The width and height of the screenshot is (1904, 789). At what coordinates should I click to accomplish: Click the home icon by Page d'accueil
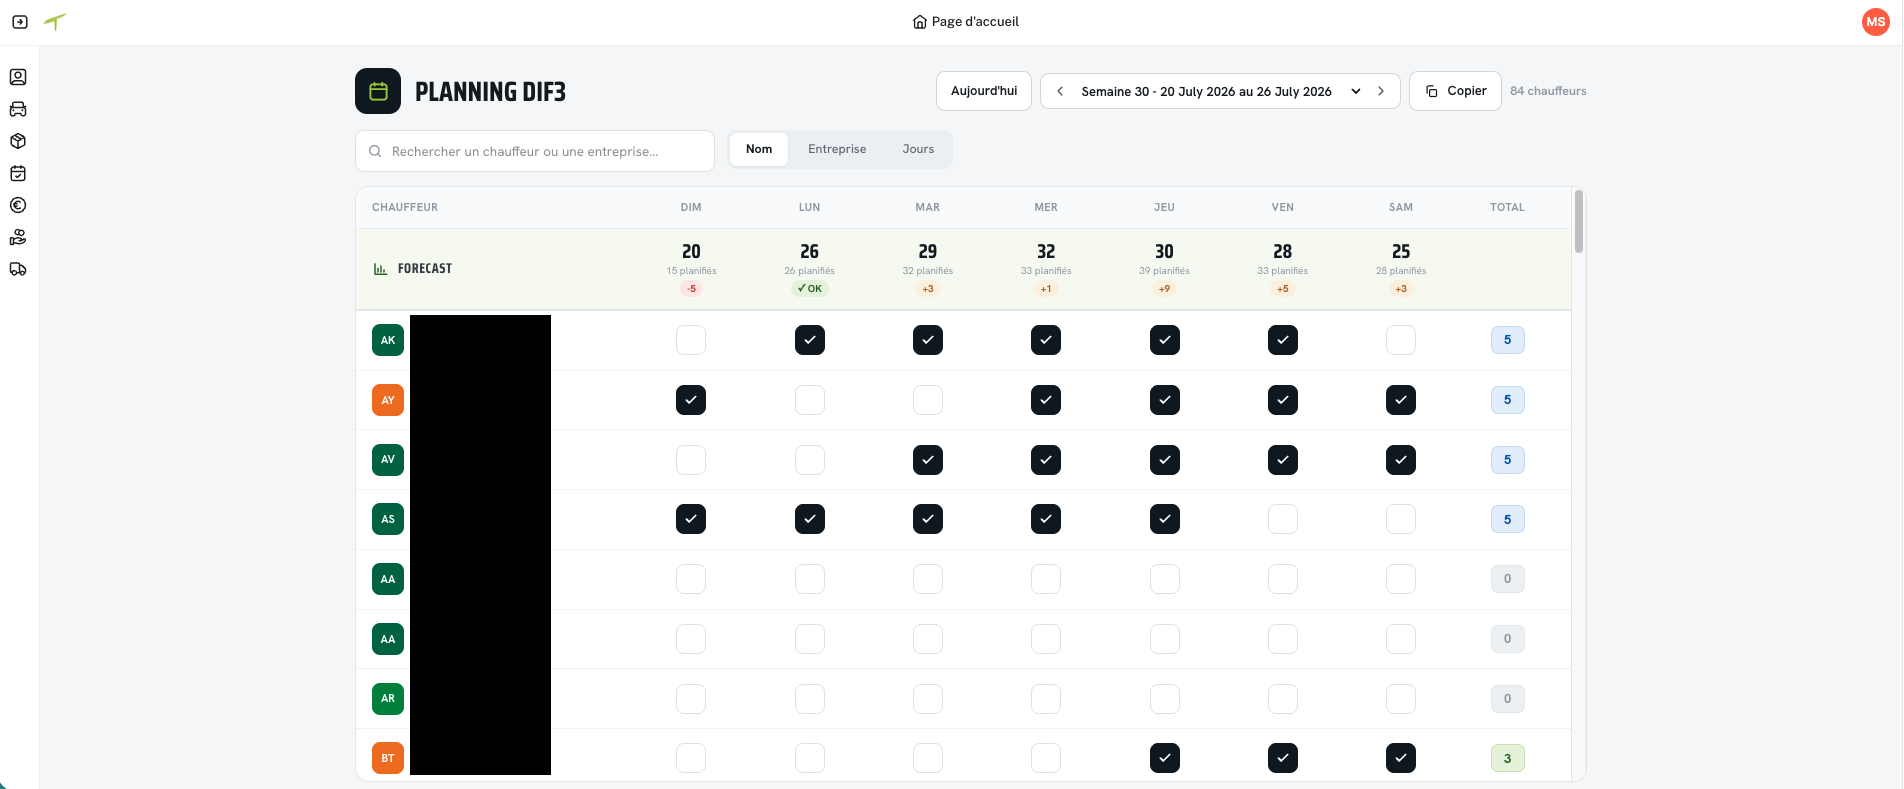(x=920, y=22)
